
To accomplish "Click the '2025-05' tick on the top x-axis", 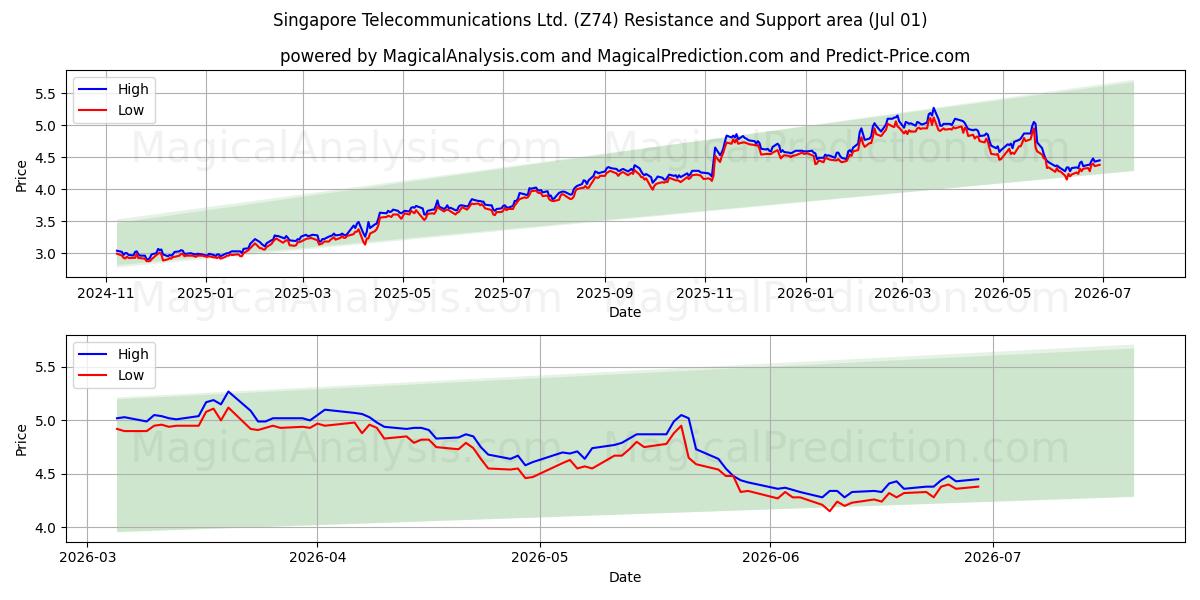I will coord(403,294).
